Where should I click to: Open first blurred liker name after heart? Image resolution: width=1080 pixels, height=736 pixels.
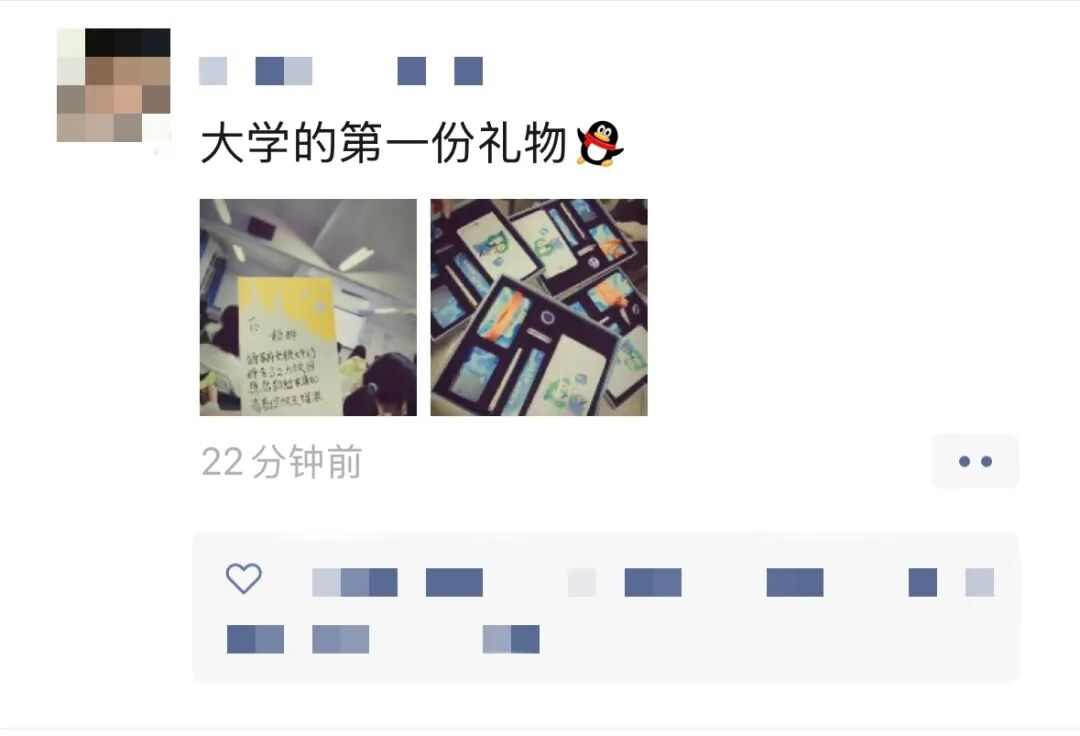tap(355, 582)
